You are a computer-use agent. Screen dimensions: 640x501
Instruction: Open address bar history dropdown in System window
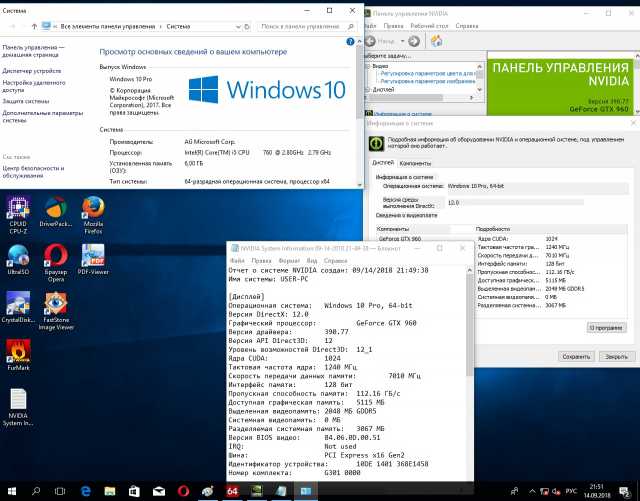tap(238, 27)
